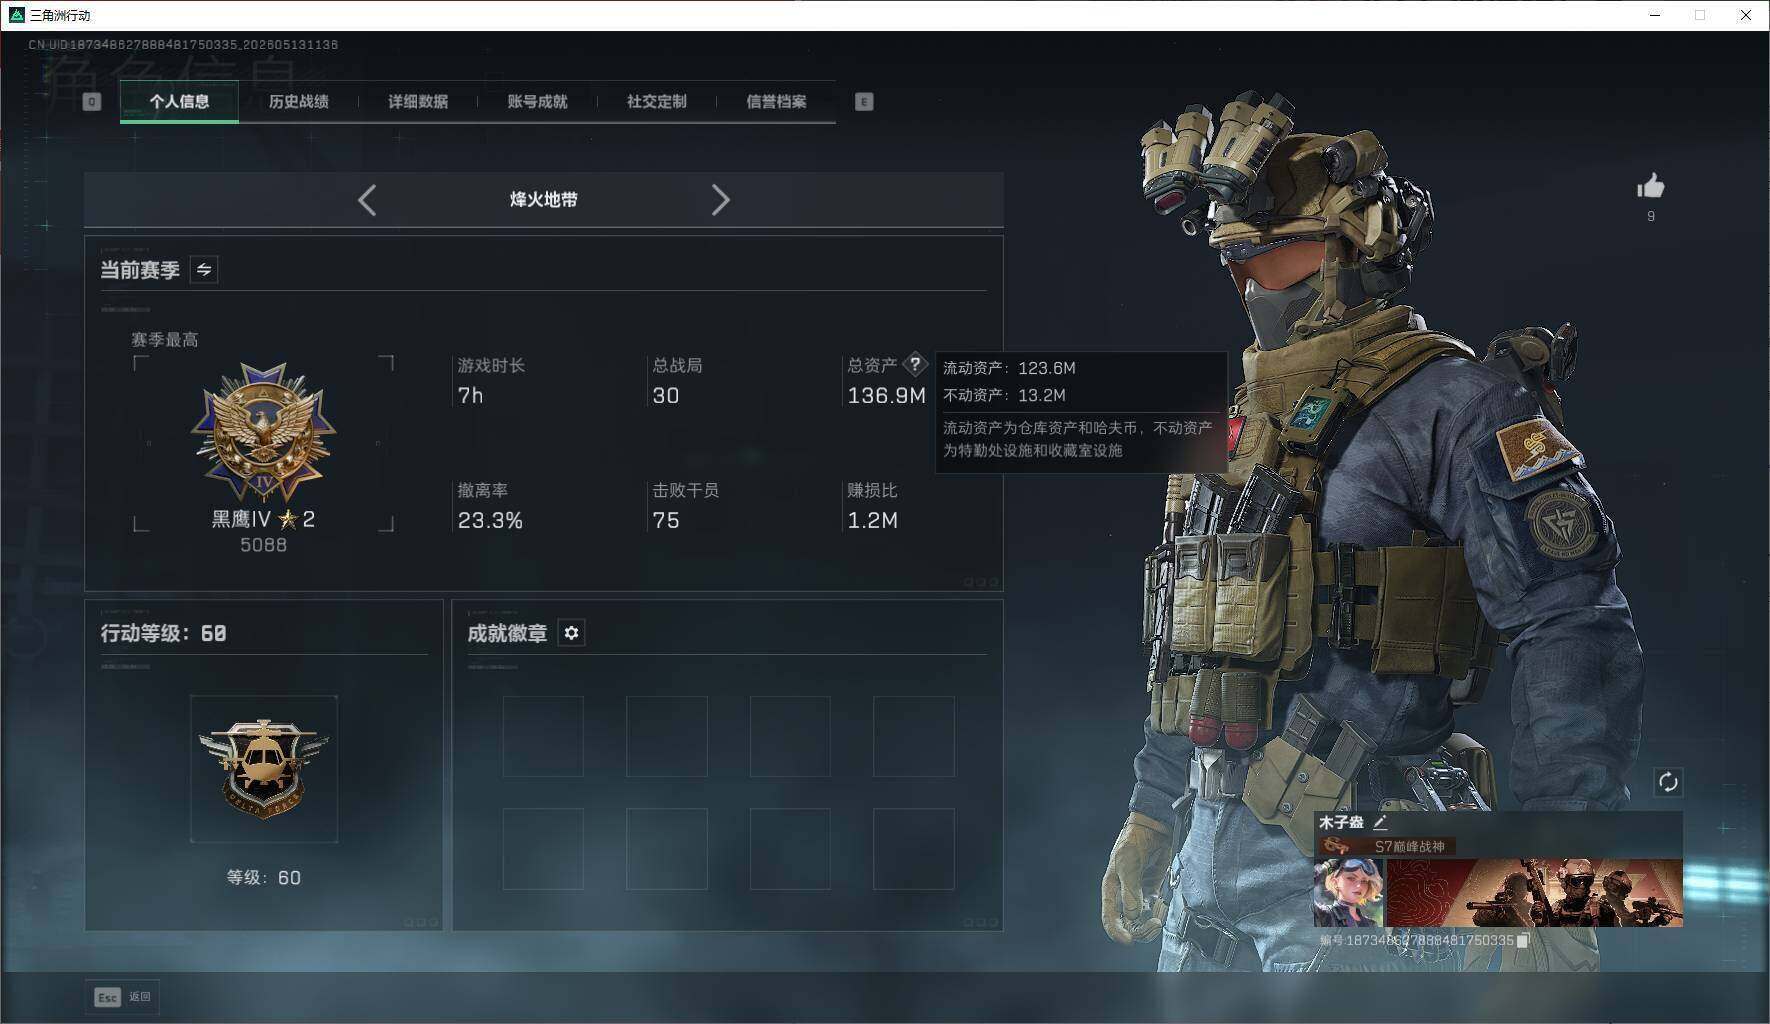The width and height of the screenshot is (1770, 1024).
Task: Copy the player ID number icon
Action: (x=1523, y=940)
